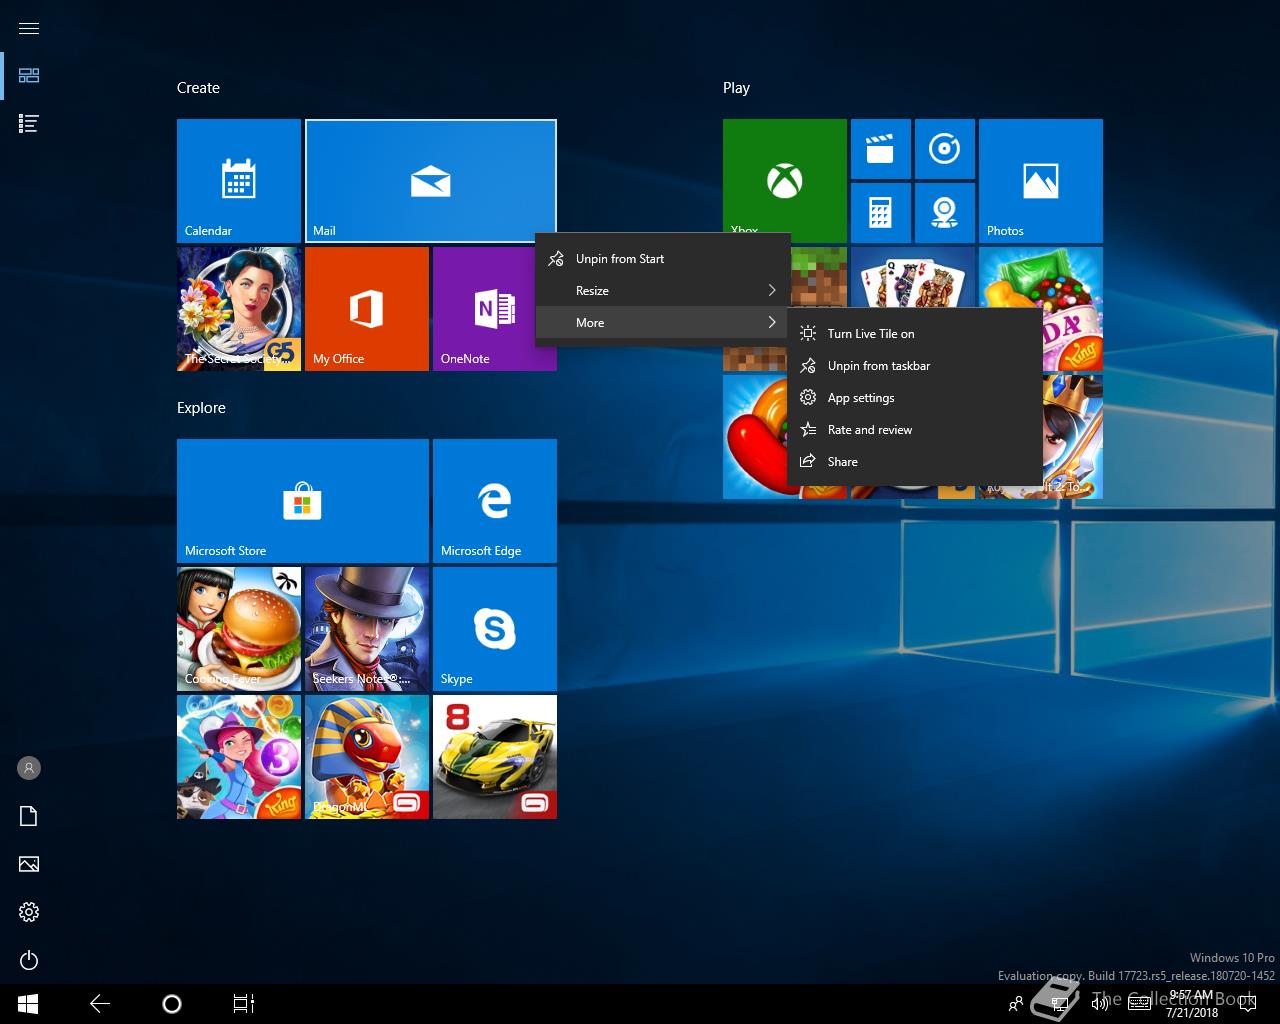The height and width of the screenshot is (1024, 1280).
Task: Select Rate and review
Action: 914,430
